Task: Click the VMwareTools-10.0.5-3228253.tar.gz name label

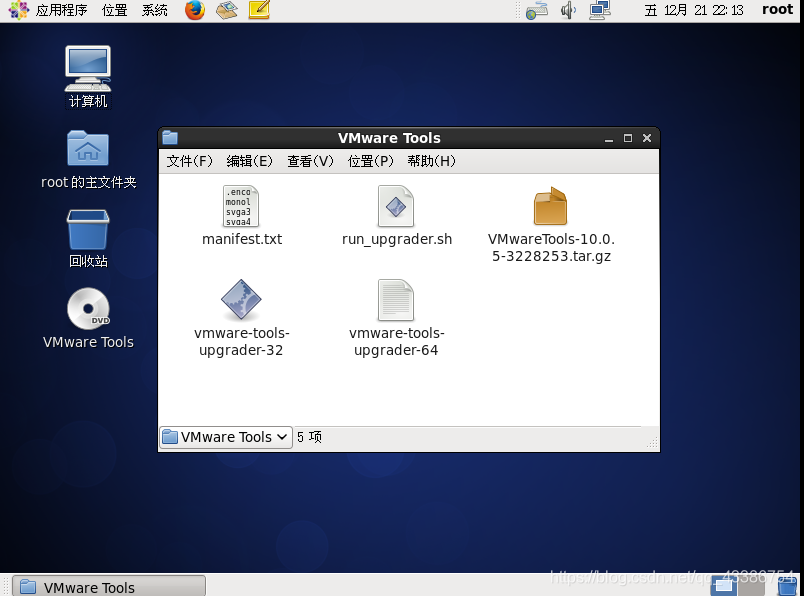Action: tap(551, 248)
